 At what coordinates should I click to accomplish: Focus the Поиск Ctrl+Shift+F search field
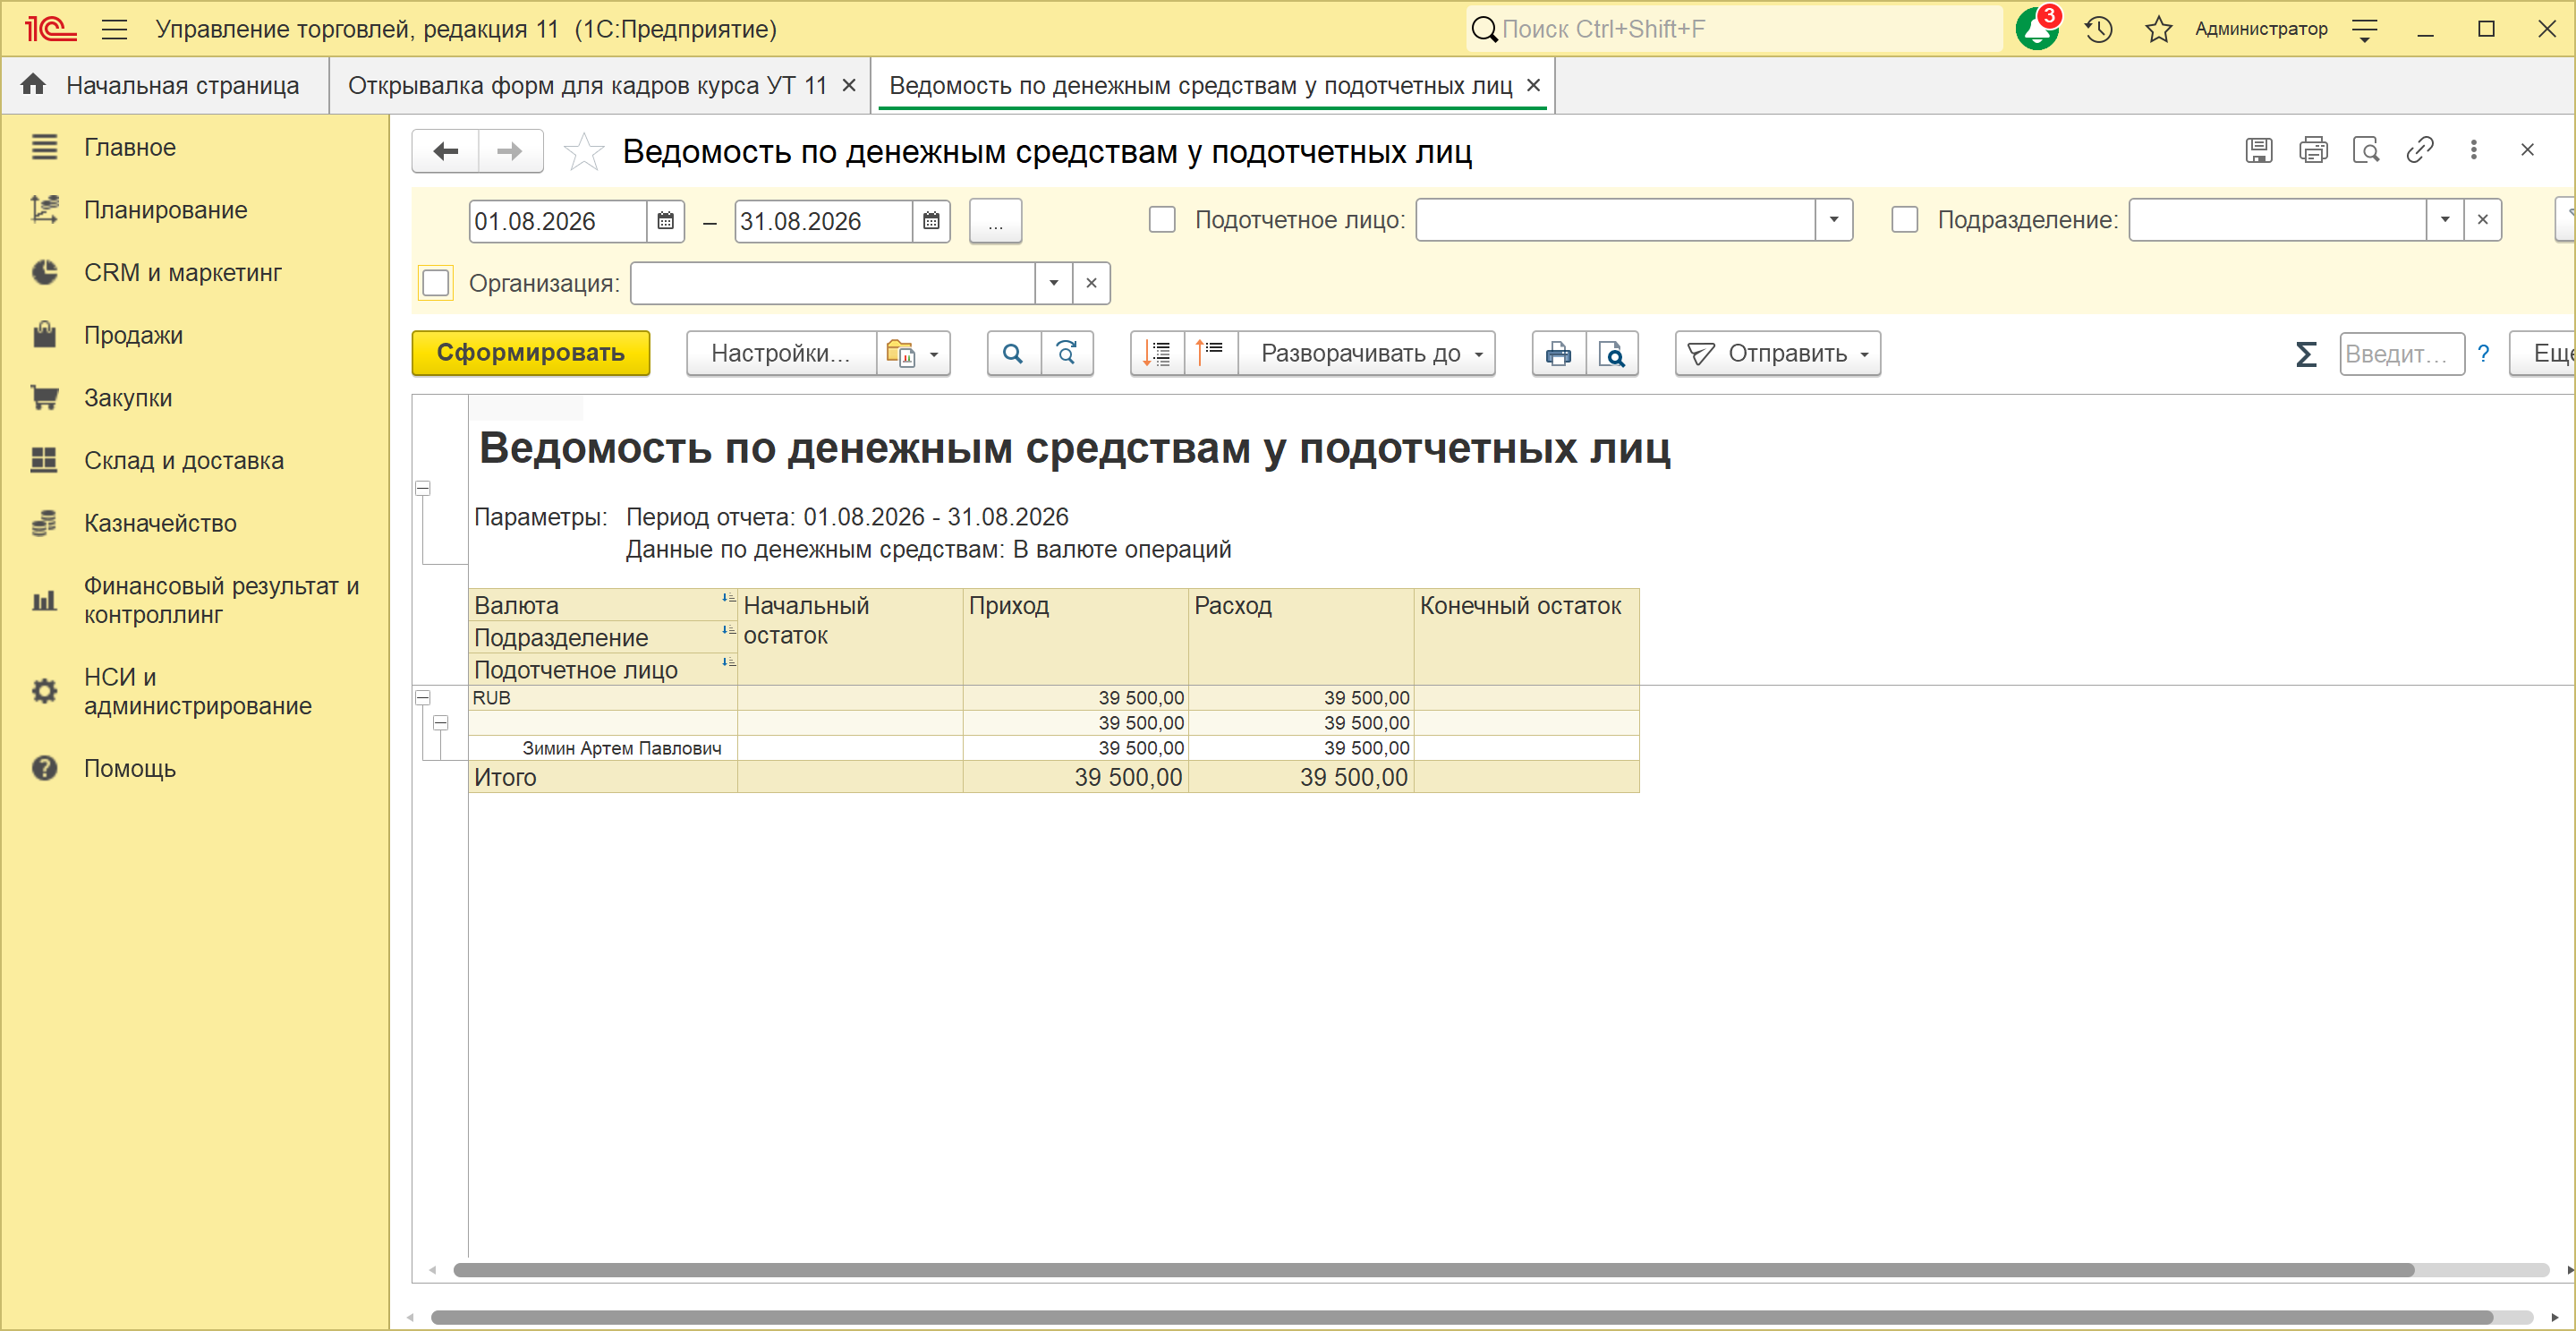[1735, 29]
